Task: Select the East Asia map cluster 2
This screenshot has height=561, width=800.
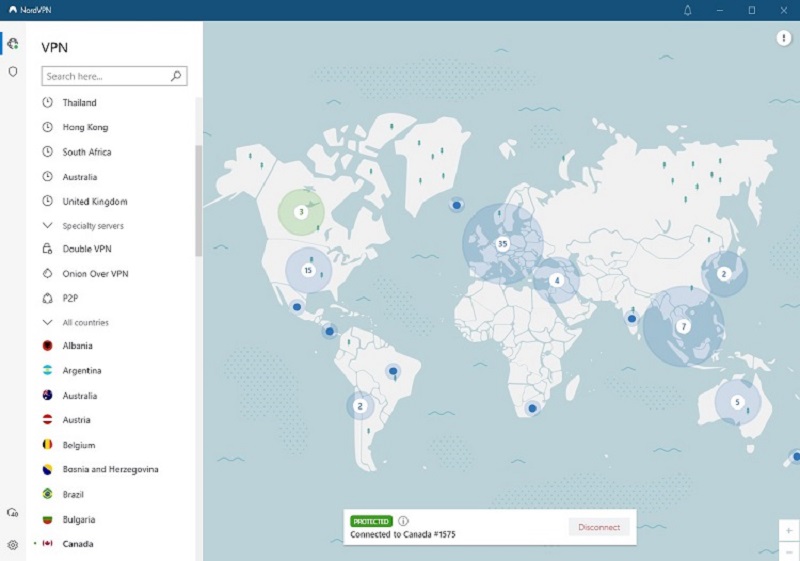Action: tap(723, 274)
